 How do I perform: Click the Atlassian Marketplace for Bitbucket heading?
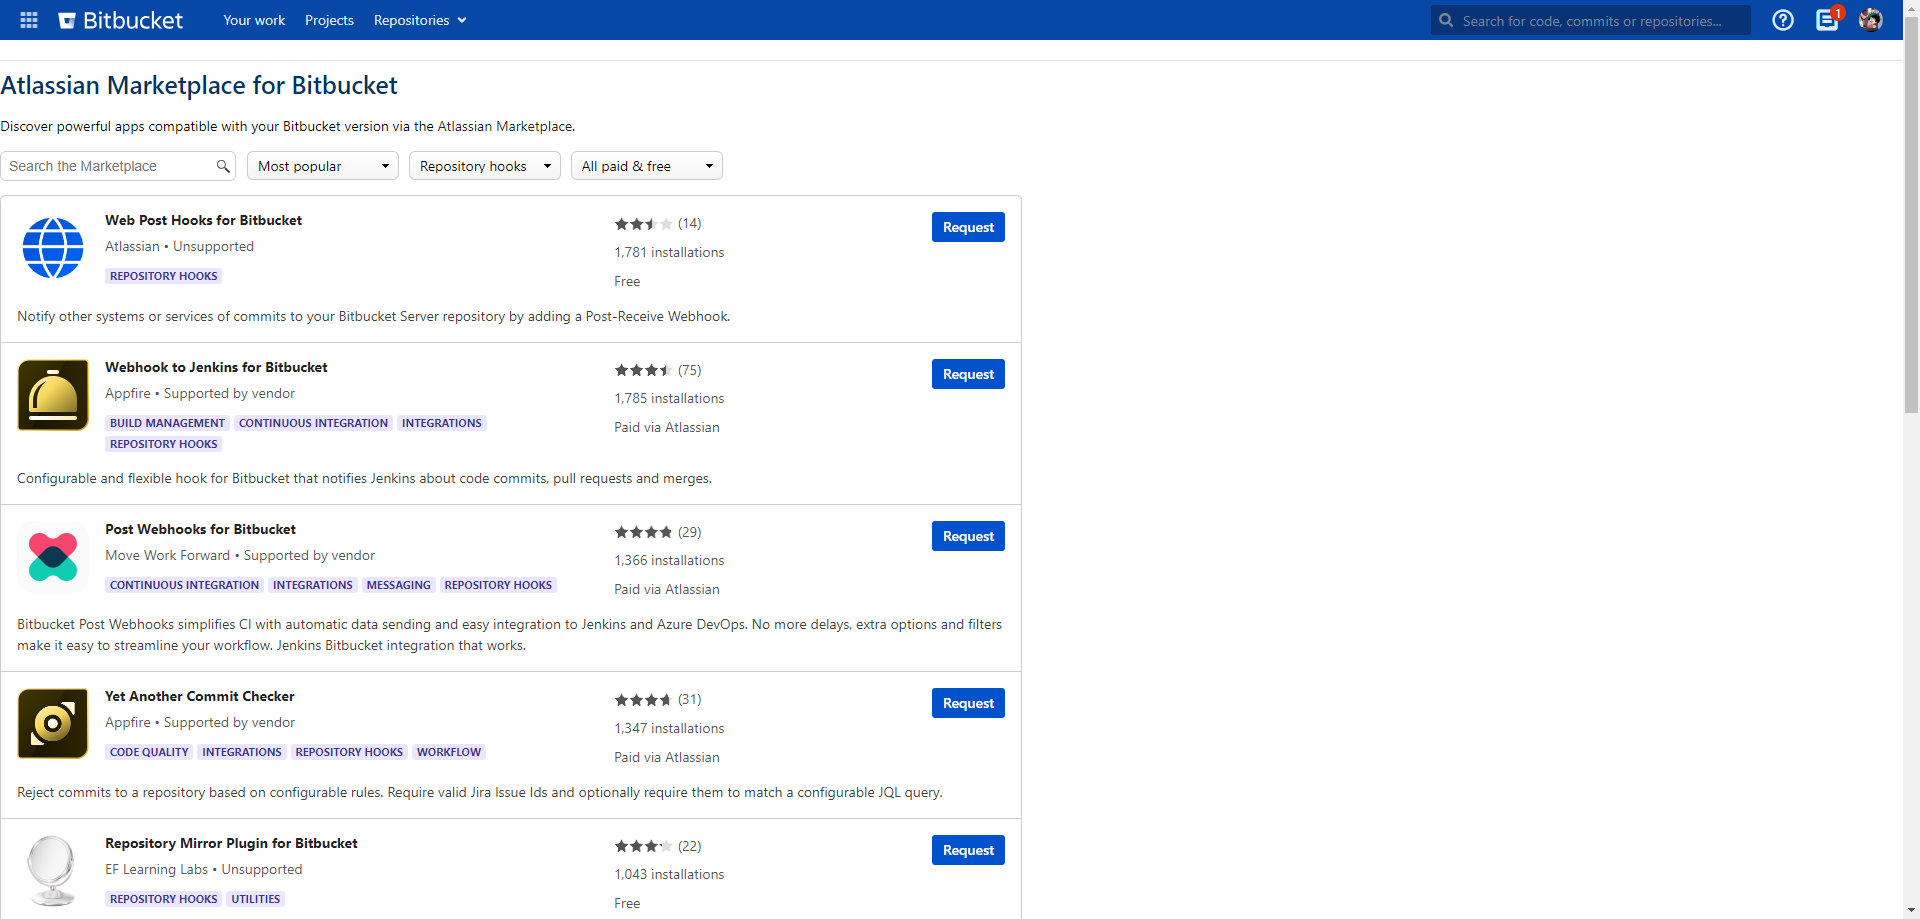(x=199, y=85)
